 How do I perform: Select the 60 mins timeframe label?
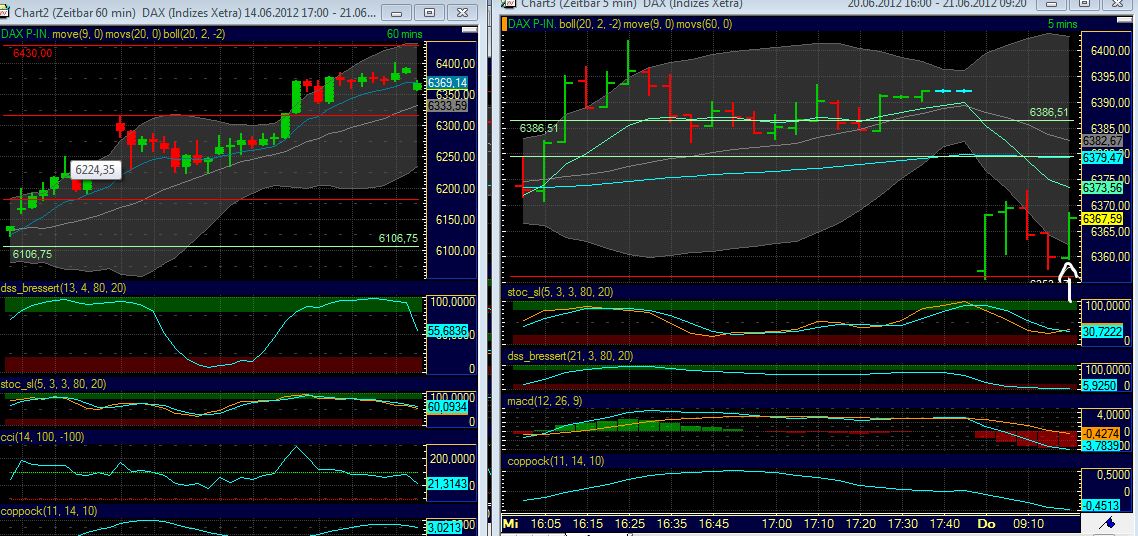pyautogui.click(x=405, y=33)
